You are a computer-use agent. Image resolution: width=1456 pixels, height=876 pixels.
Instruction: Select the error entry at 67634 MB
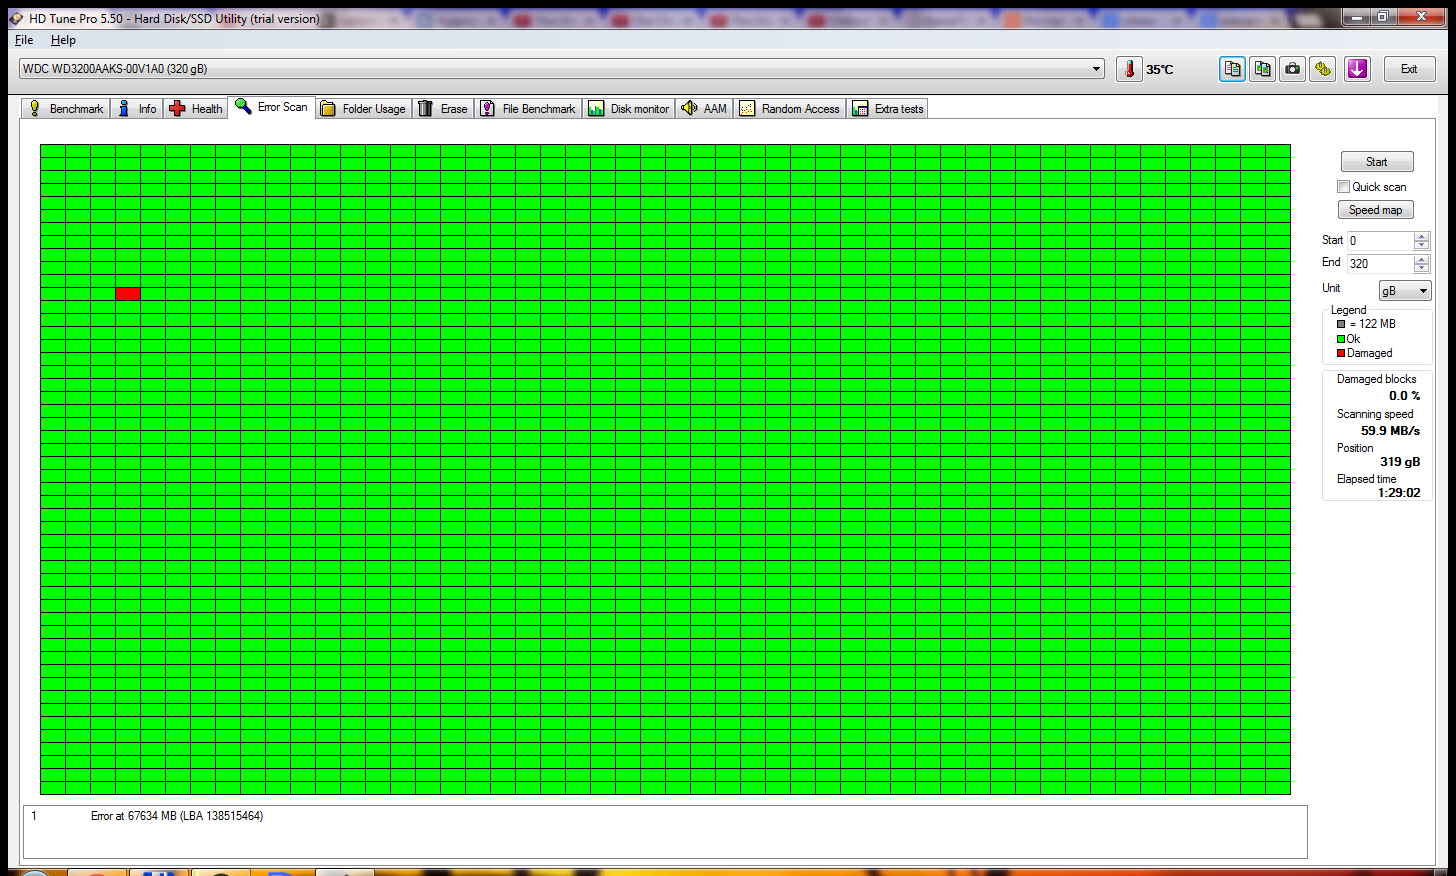(177, 816)
